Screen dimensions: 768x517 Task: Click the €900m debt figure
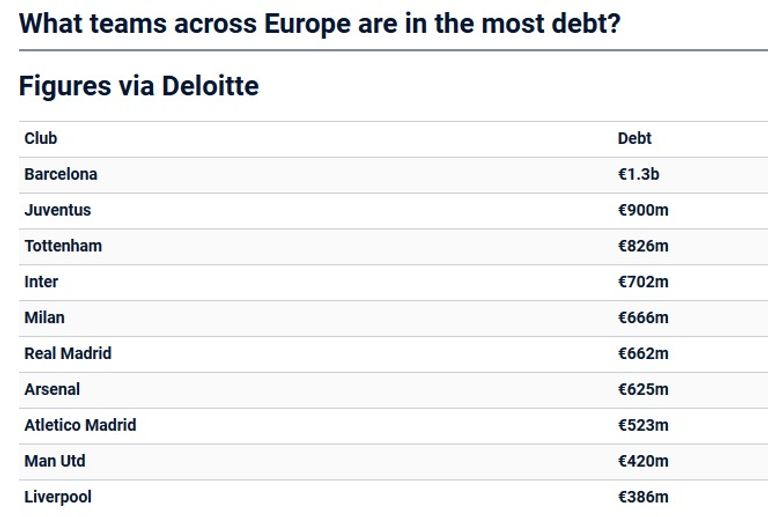point(643,210)
